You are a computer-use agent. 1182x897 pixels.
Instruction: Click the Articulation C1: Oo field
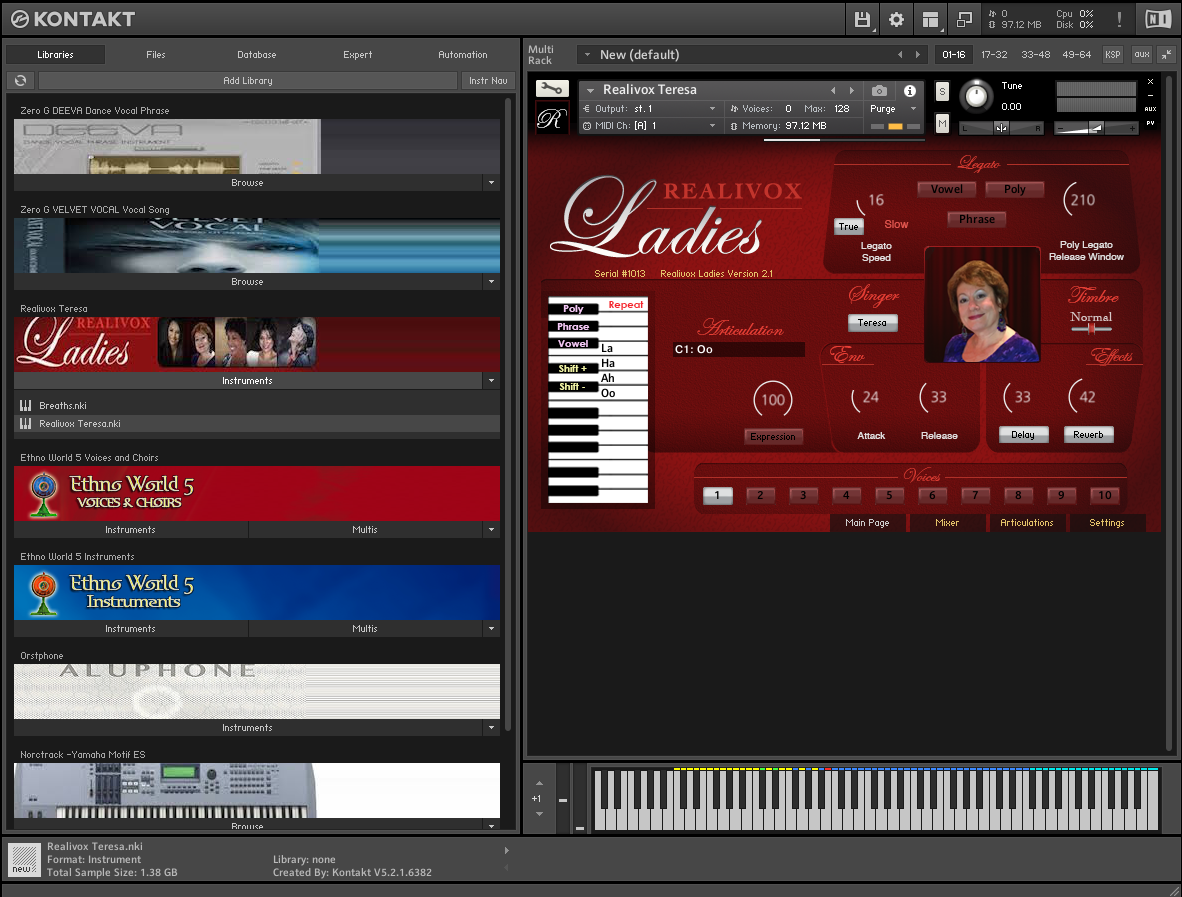click(739, 350)
